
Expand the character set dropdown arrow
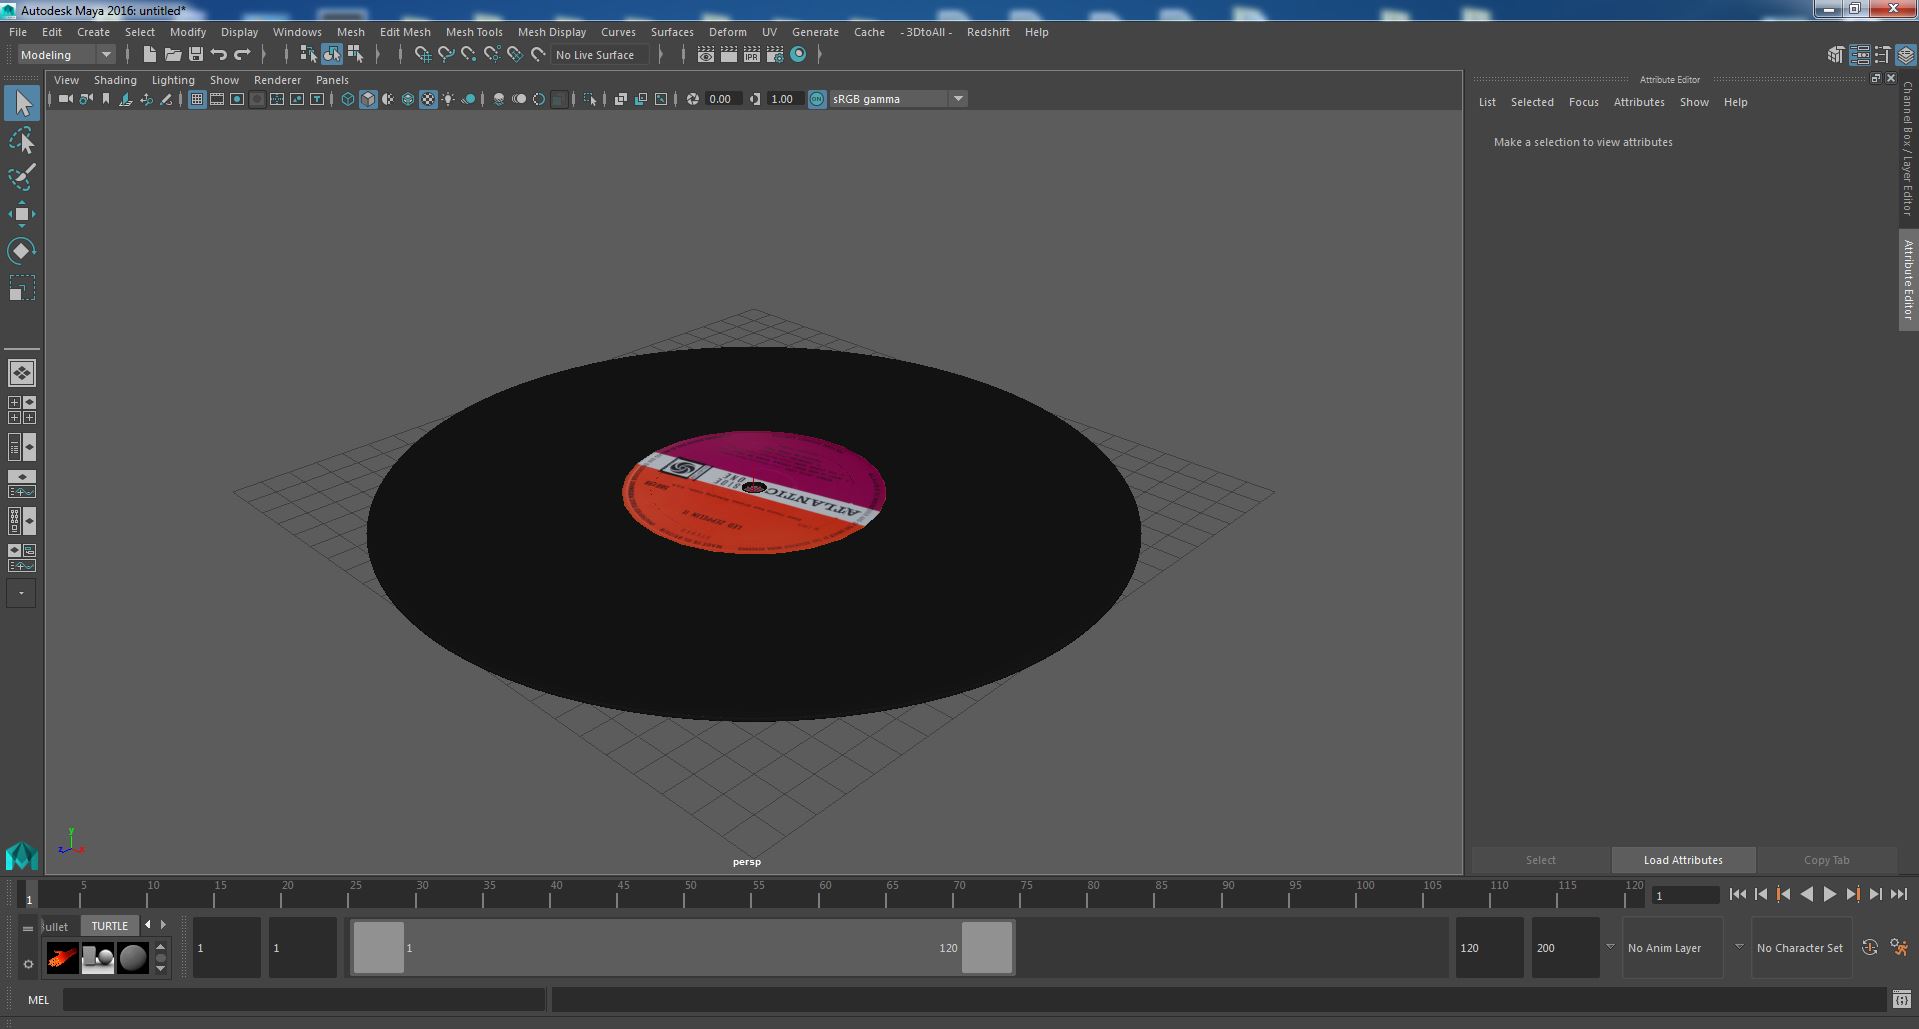(x=1739, y=947)
